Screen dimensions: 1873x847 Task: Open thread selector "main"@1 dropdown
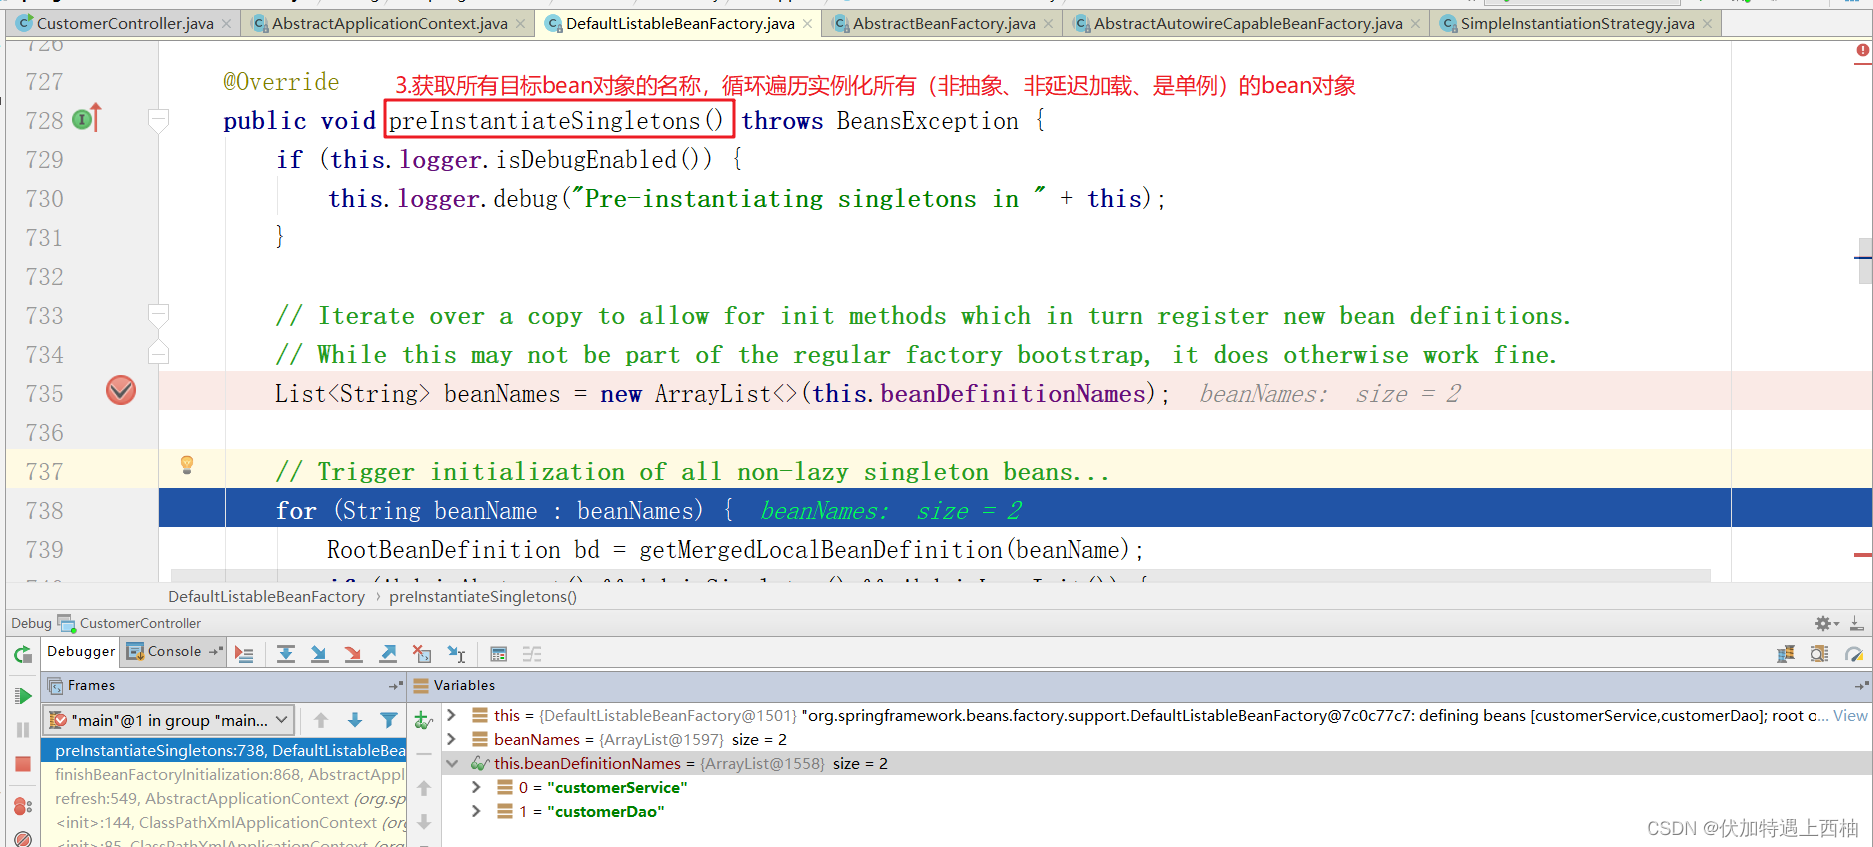coord(168,720)
